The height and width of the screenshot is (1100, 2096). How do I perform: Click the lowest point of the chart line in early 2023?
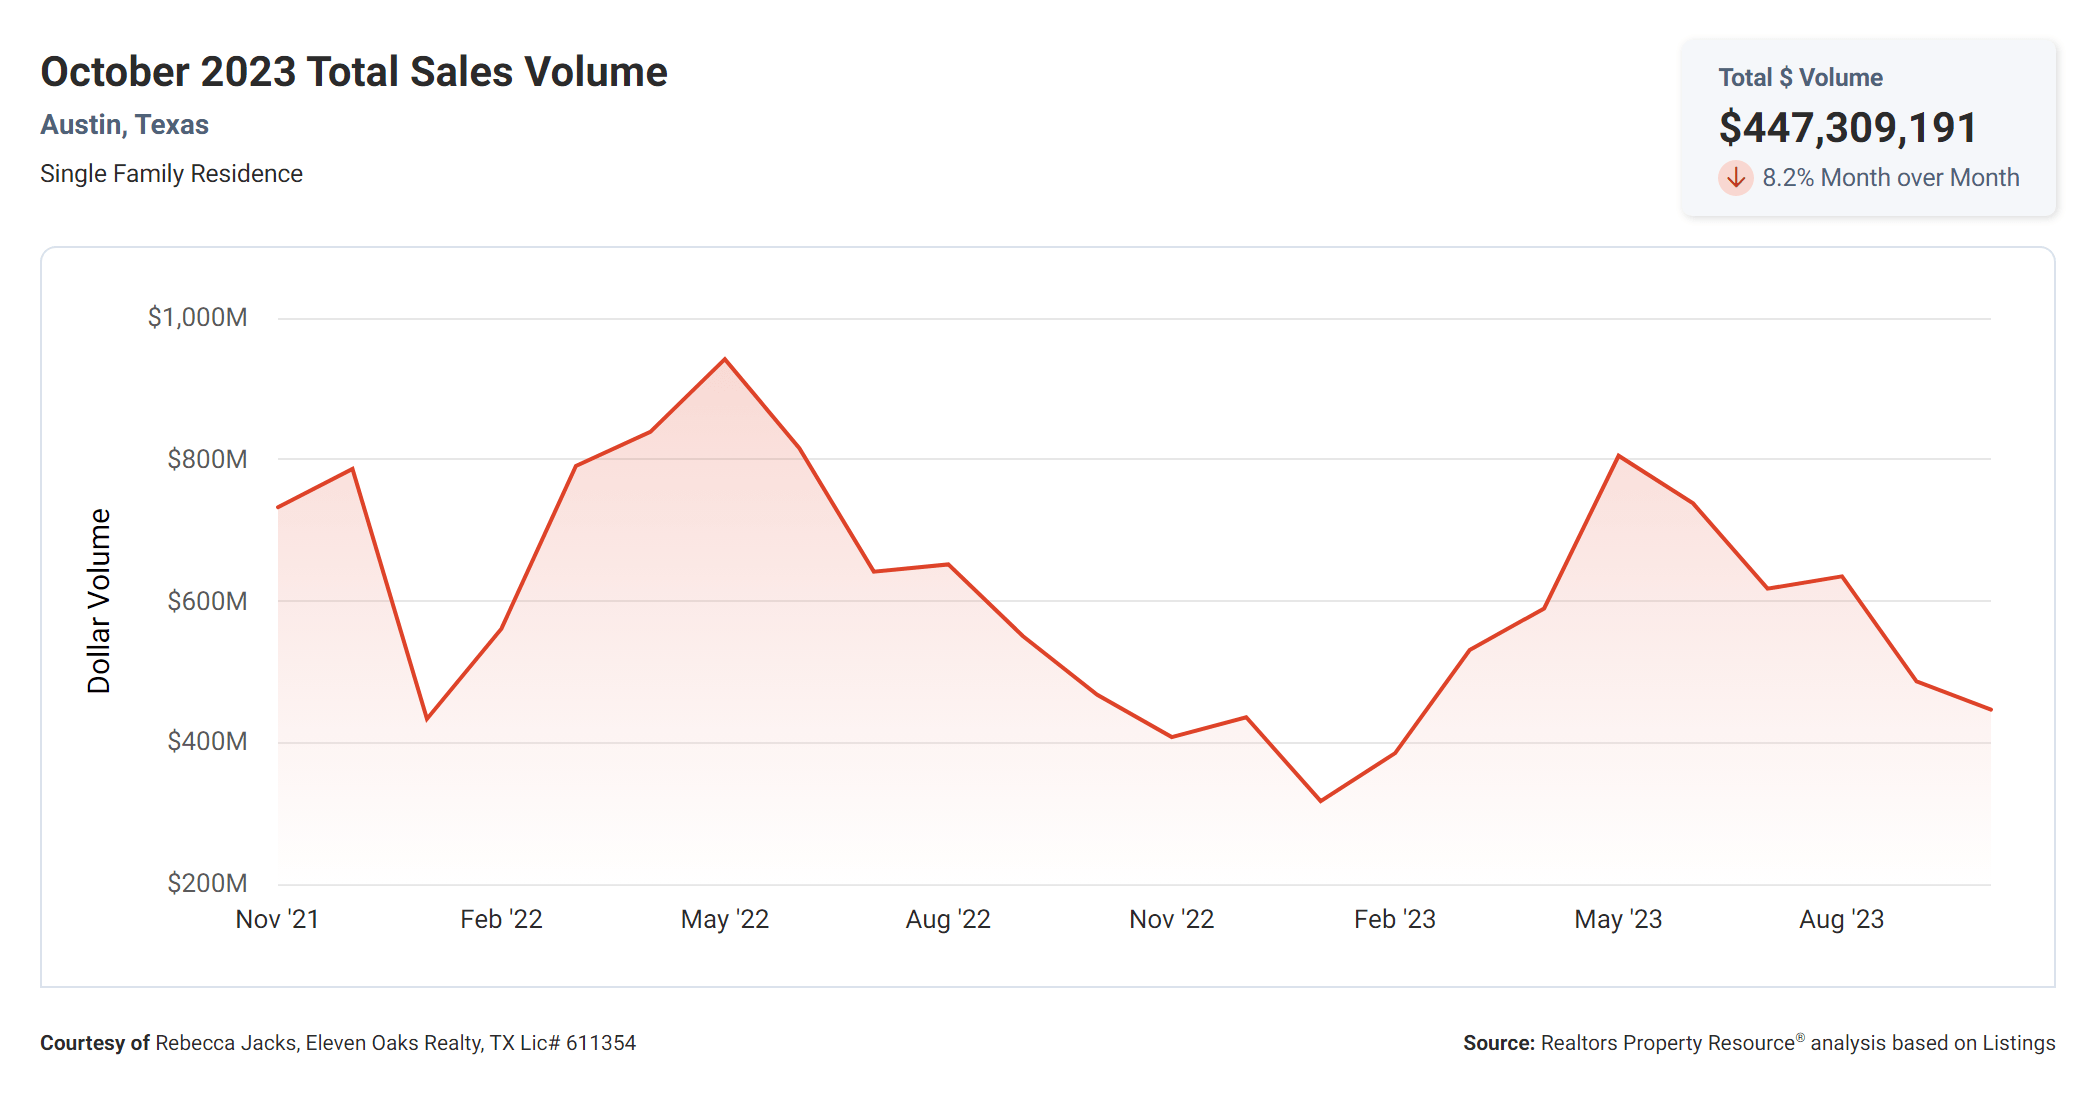[1321, 800]
